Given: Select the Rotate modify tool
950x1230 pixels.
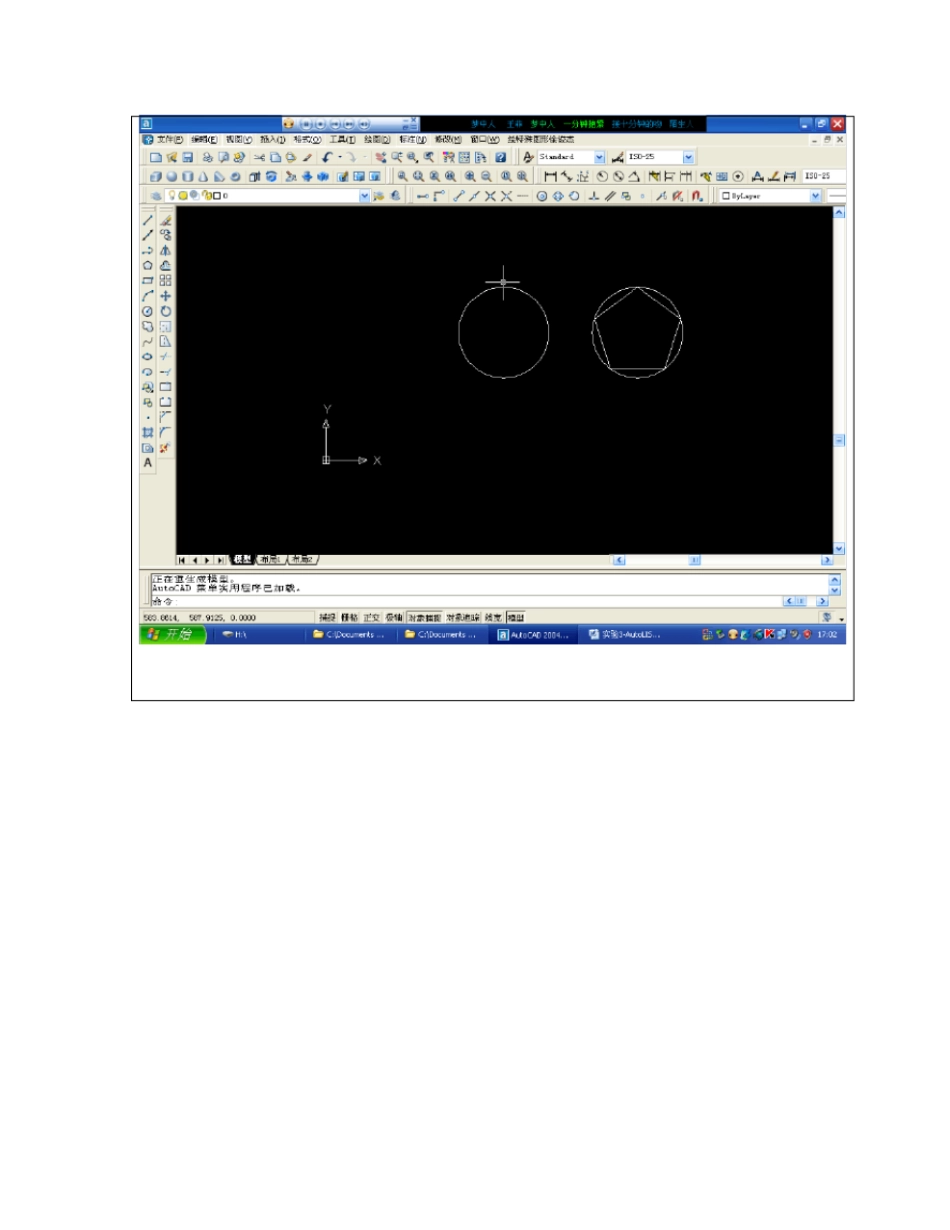Looking at the screenshot, I should click(166, 311).
